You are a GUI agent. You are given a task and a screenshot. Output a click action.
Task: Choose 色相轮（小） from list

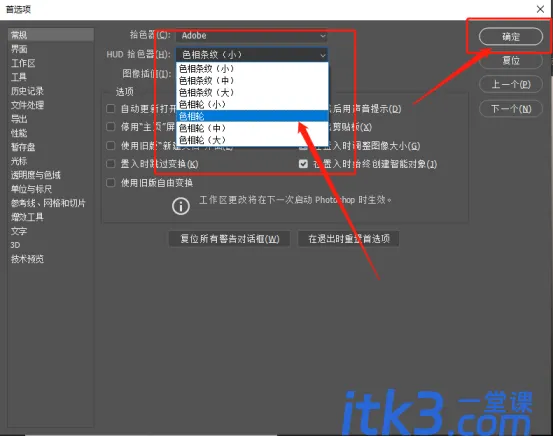coord(252,104)
